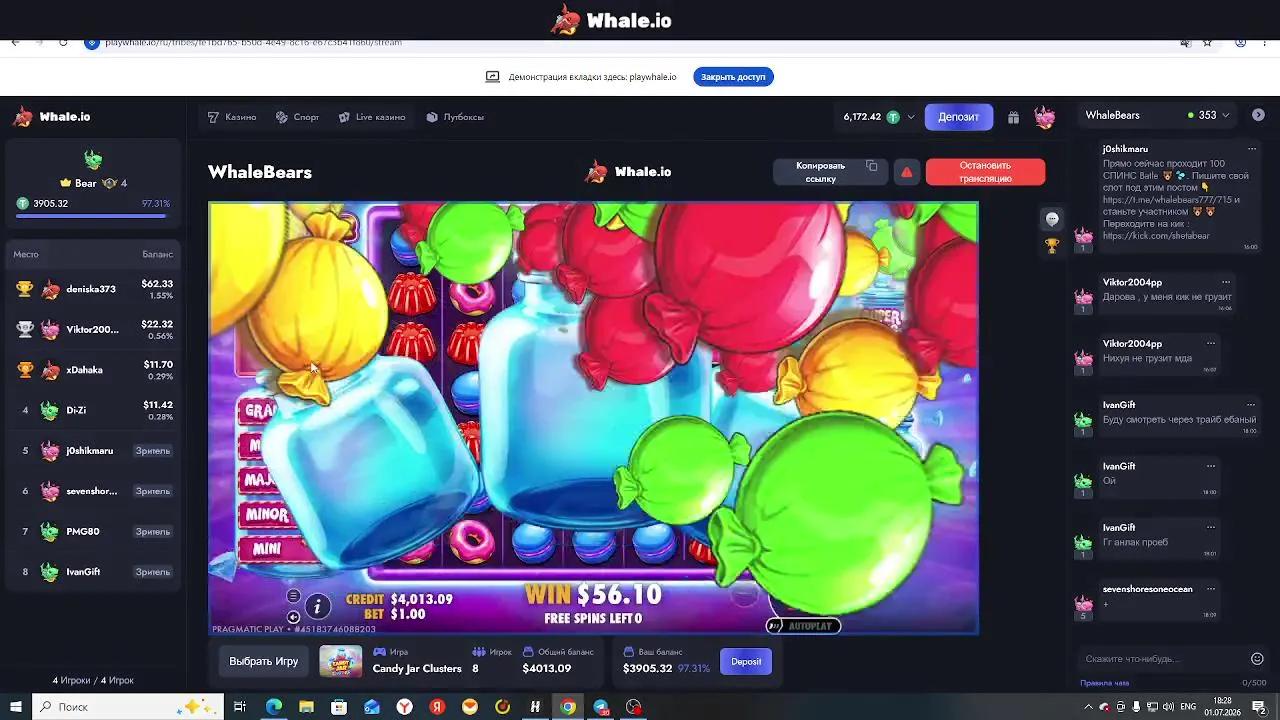This screenshot has height=720, width=1280.
Task: Click the bookmark star in the address bar
Action: pyautogui.click(x=1207, y=43)
